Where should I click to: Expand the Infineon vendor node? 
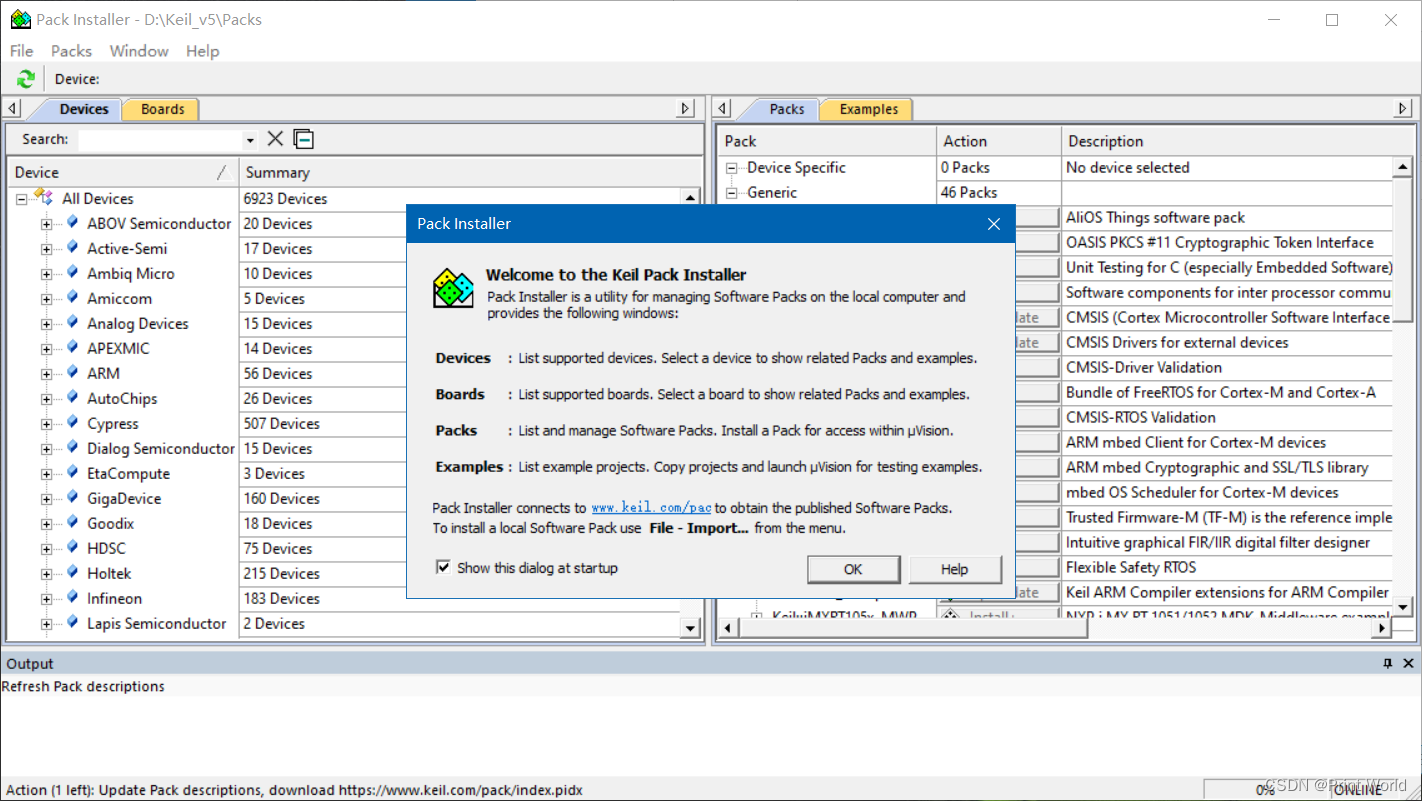click(47, 599)
